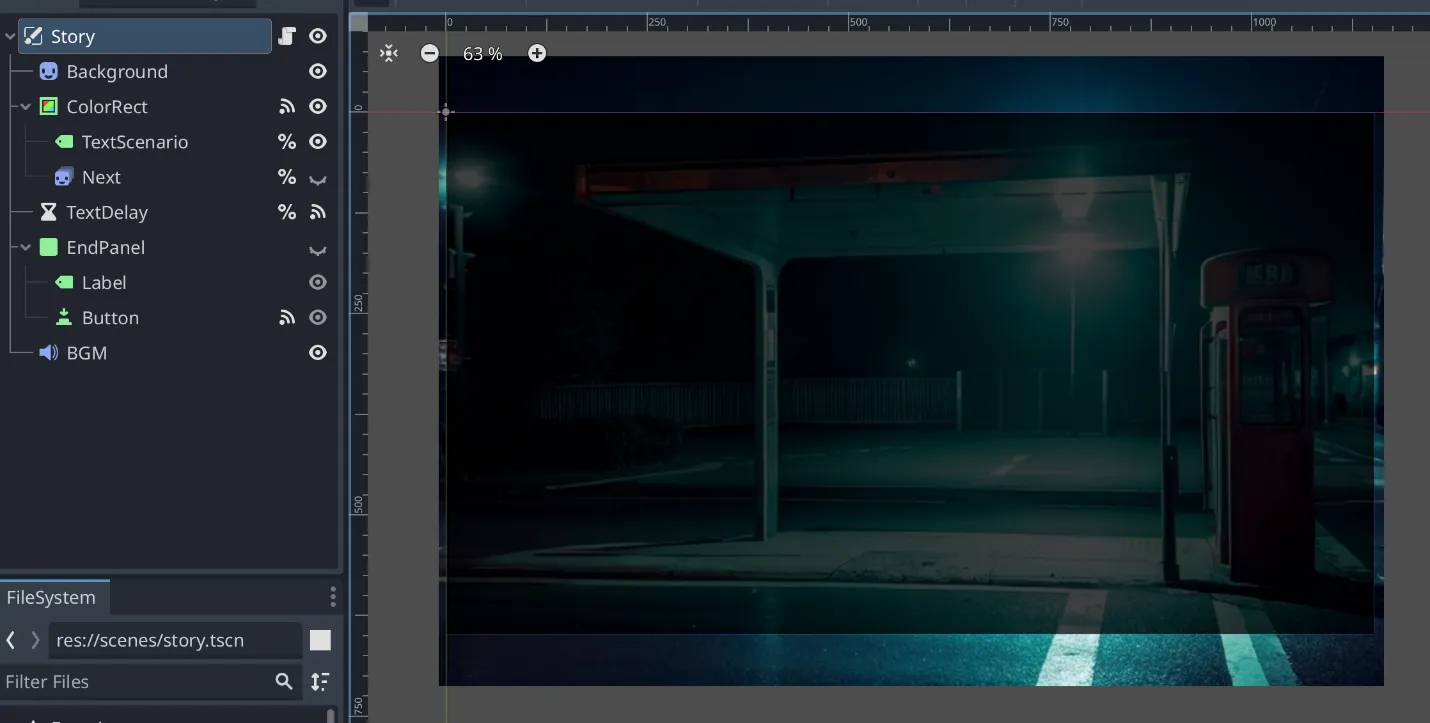Switch to the FileSystem tab

[52, 598]
